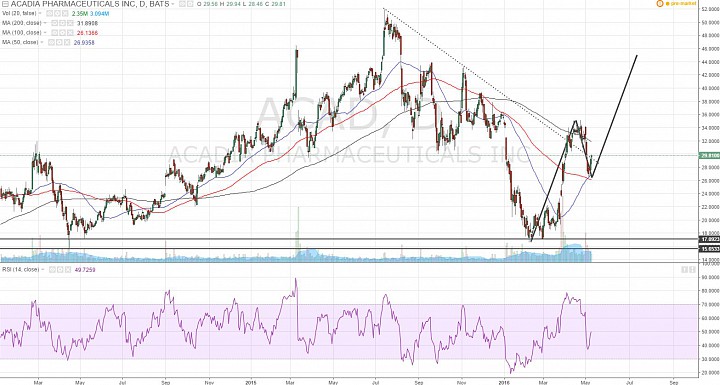The width and height of the screenshot is (720, 385).
Task: Remove the MA (50, close) indicator
Action: (66, 43)
